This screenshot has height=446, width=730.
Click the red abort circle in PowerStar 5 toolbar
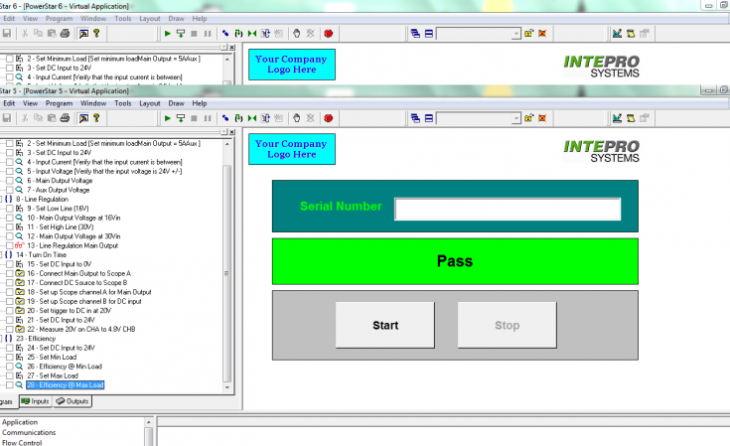[329, 118]
